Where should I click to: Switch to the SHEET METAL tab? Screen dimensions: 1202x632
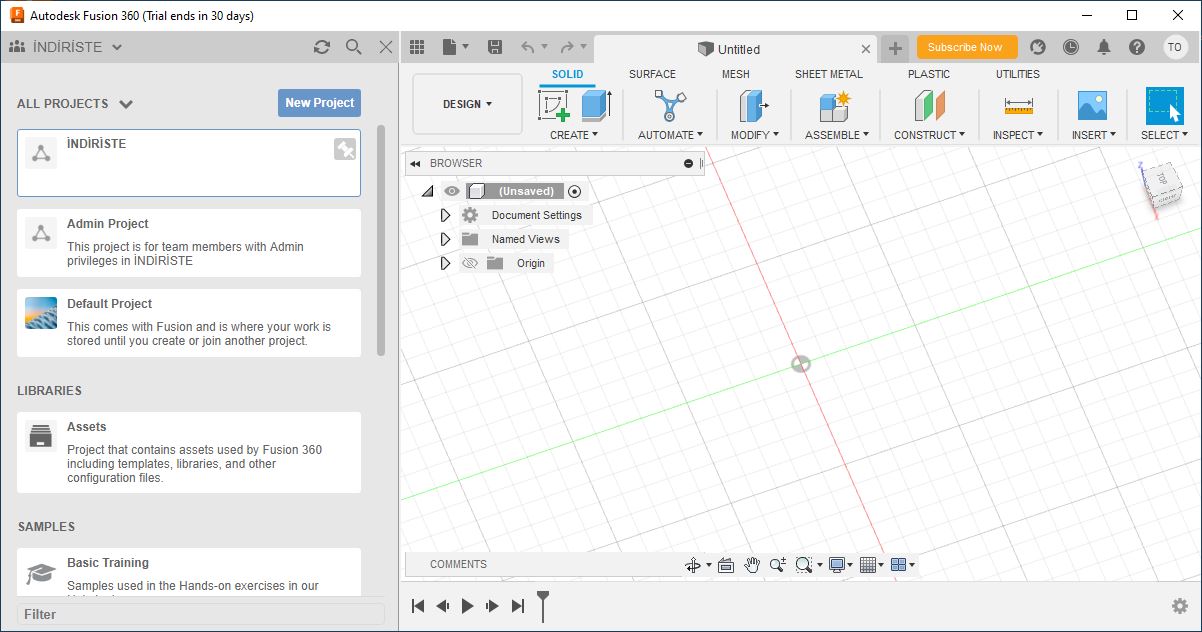pos(829,74)
